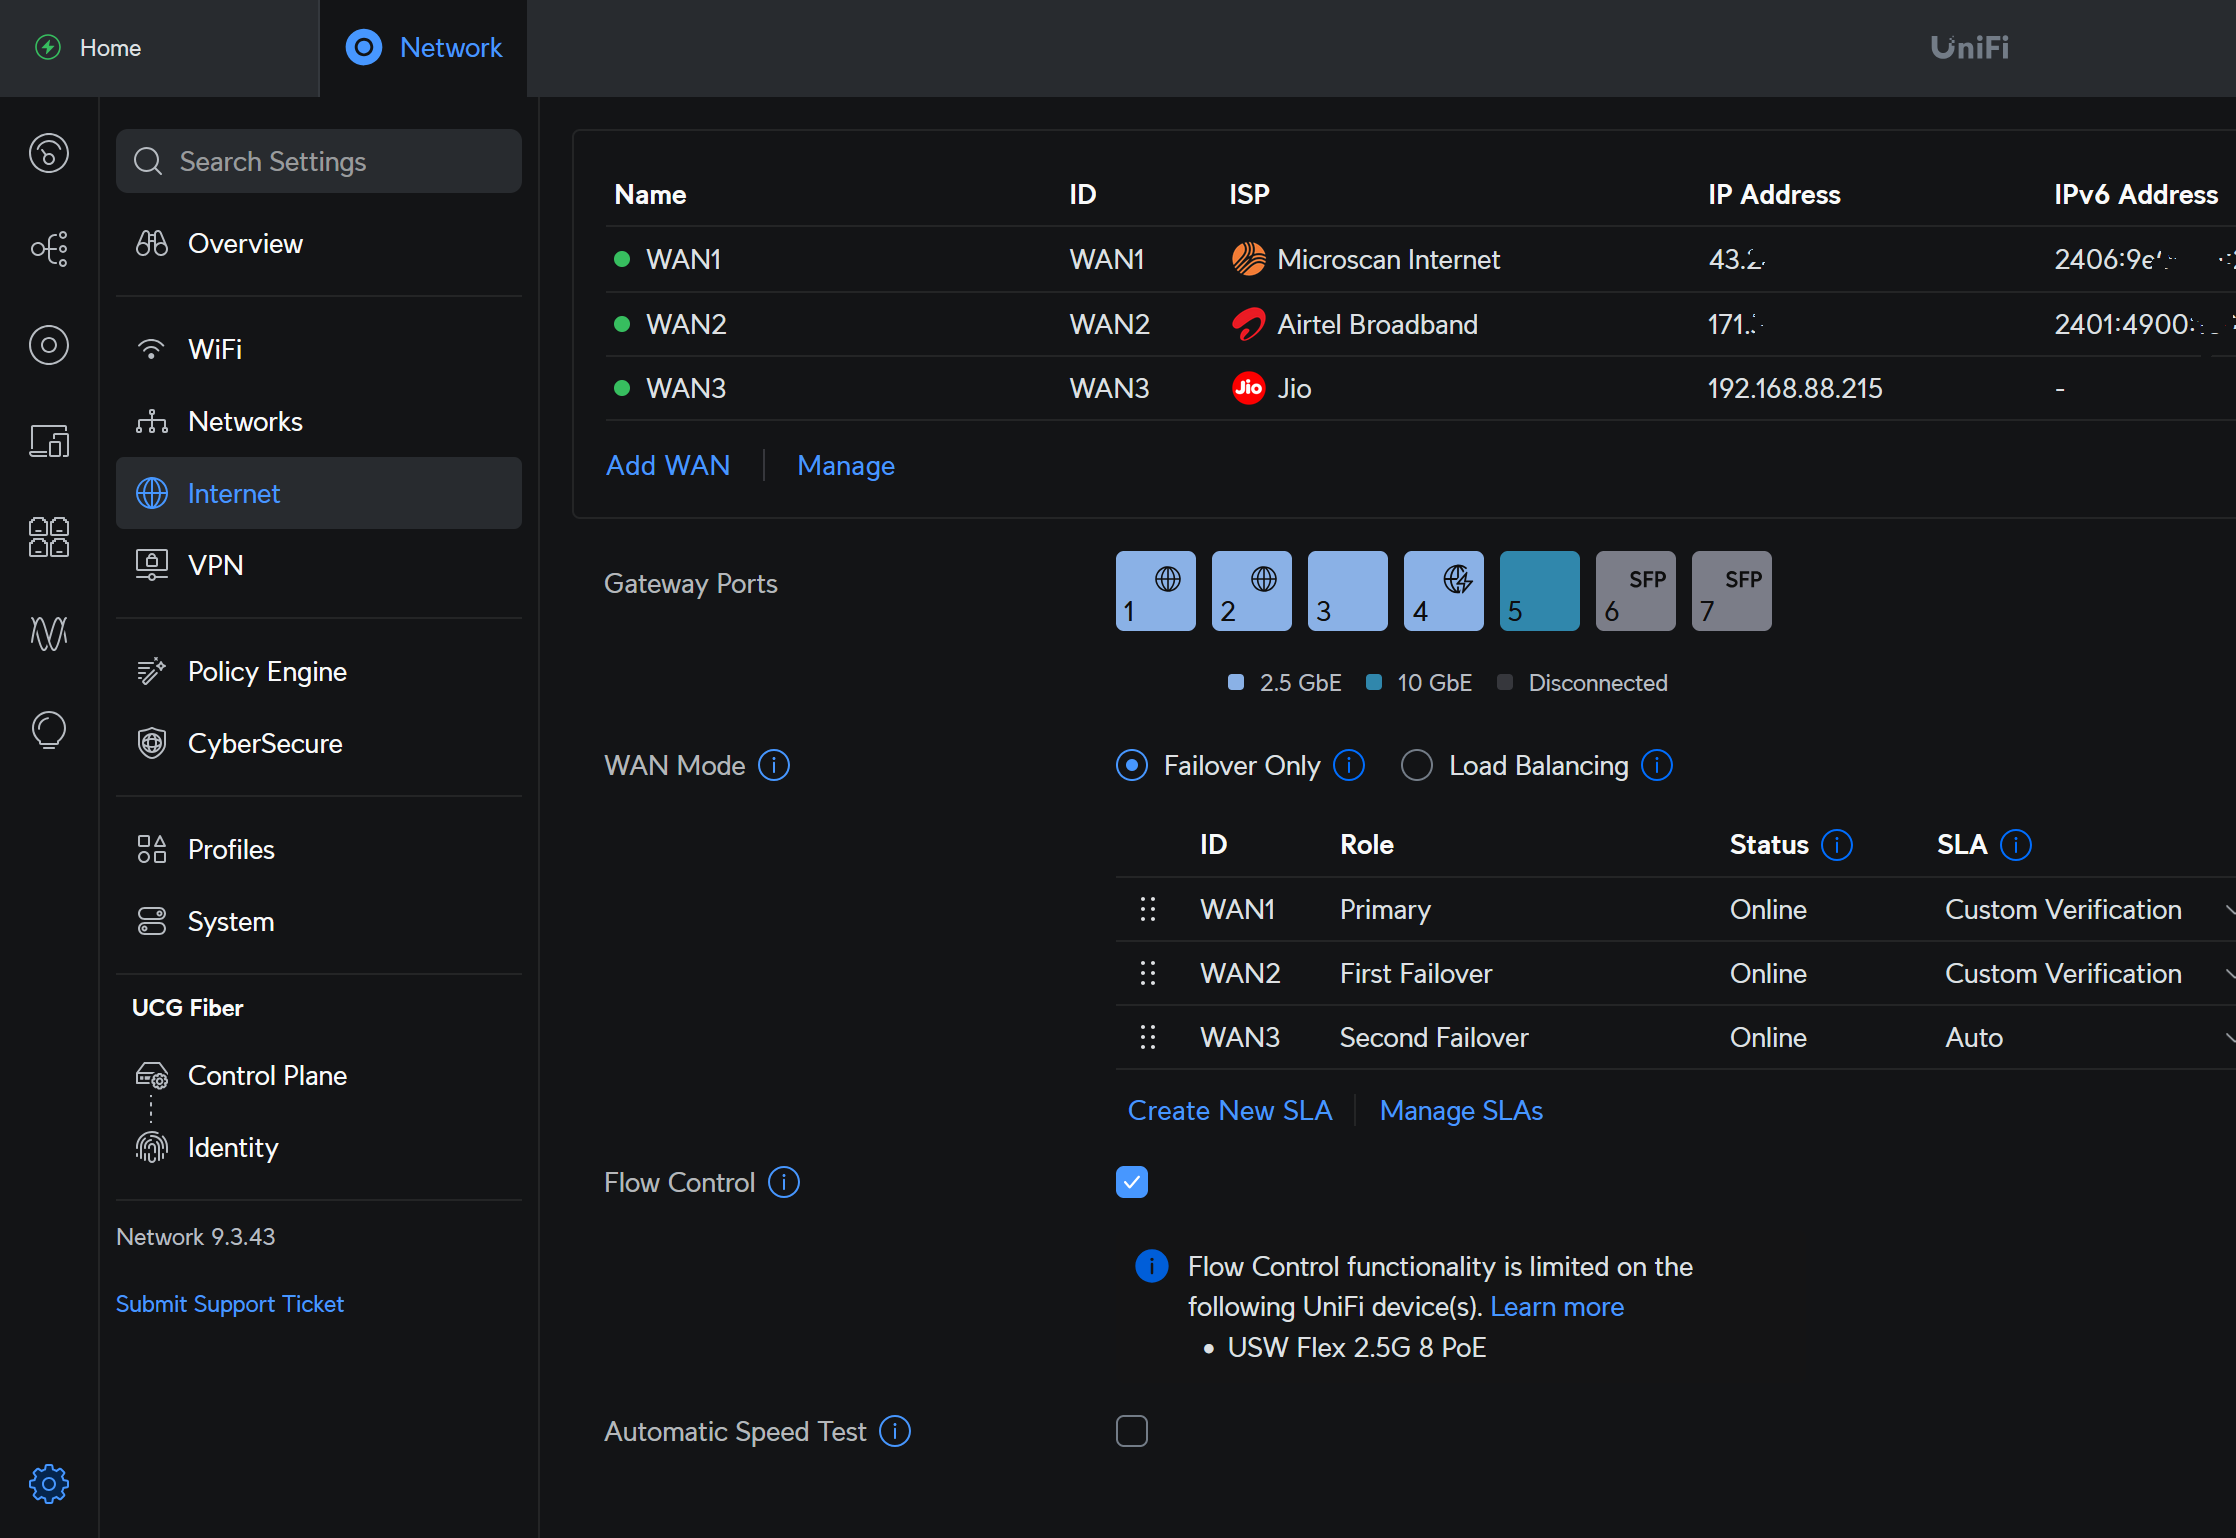The height and width of the screenshot is (1538, 2236).
Task: Select gateway port 4
Action: click(1444, 591)
